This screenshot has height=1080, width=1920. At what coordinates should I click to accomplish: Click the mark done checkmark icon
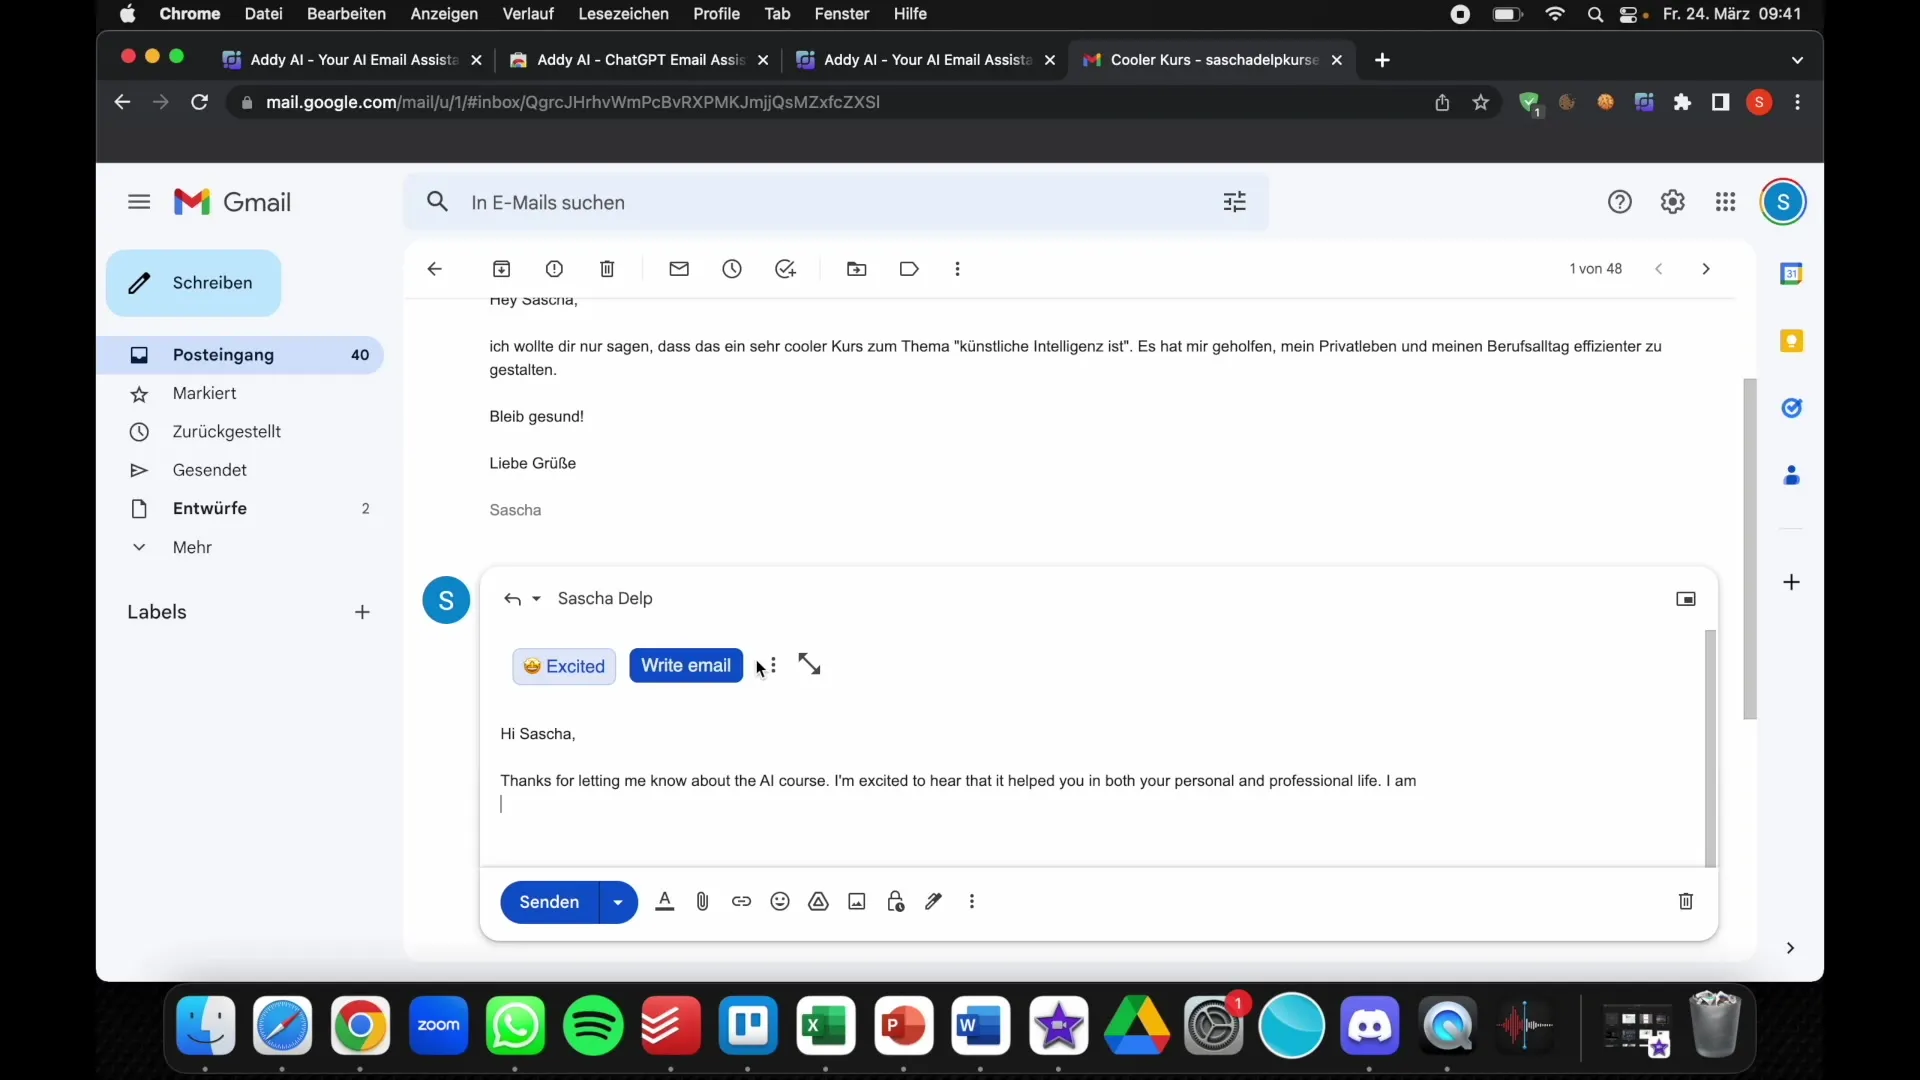[785, 269]
